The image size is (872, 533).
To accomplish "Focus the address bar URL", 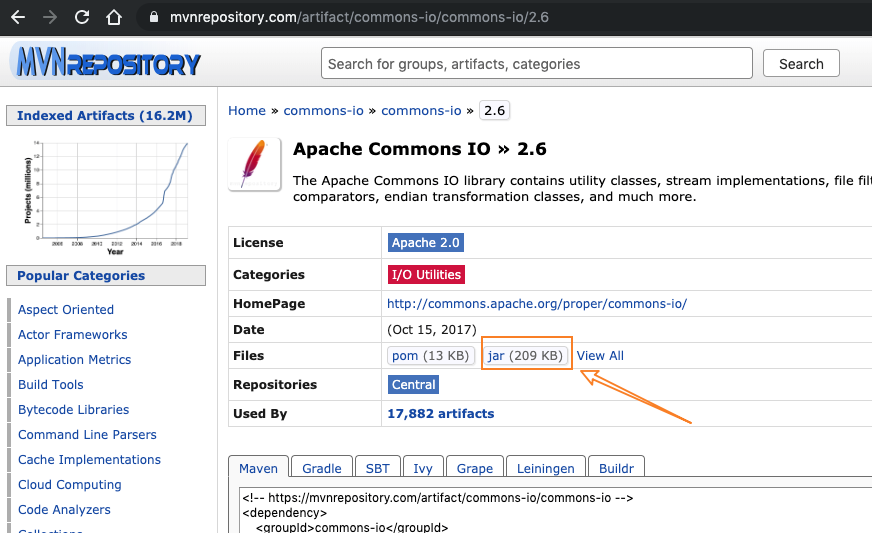I will point(359,17).
